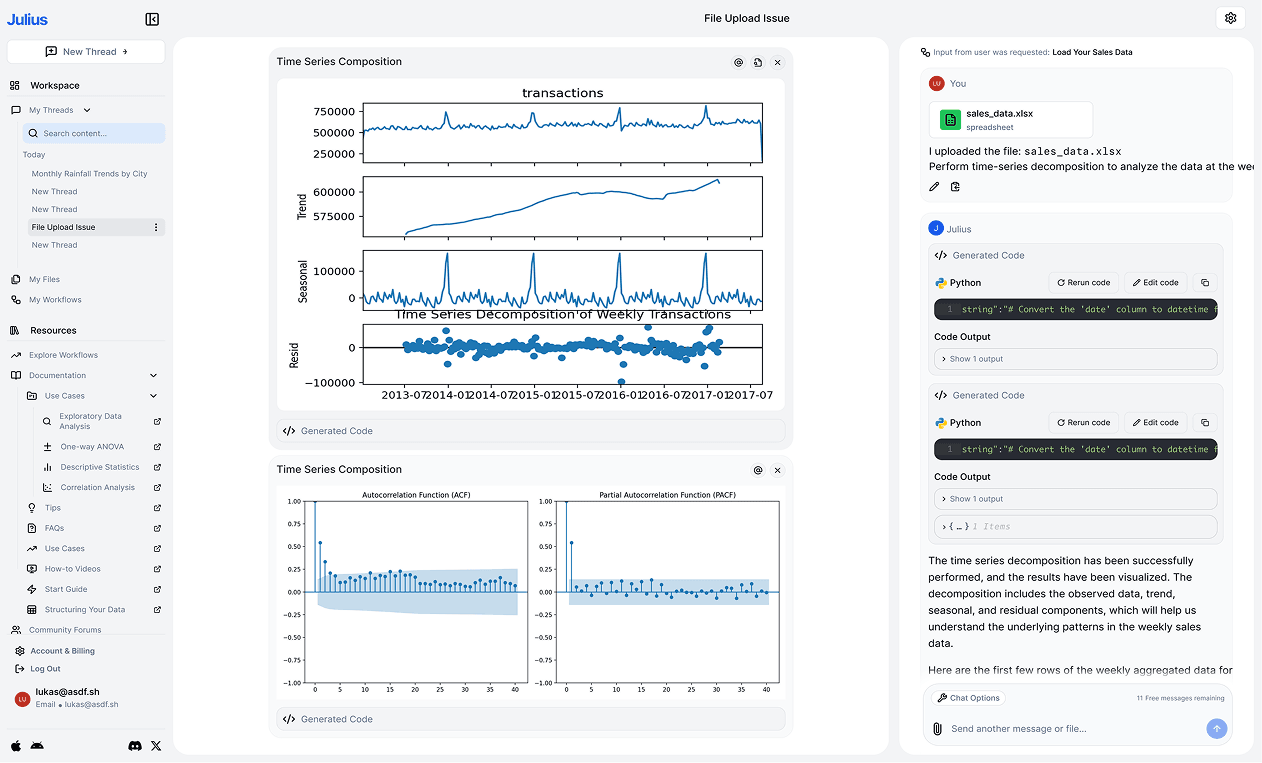
Task: Open My Files
Action: click(44, 280)
